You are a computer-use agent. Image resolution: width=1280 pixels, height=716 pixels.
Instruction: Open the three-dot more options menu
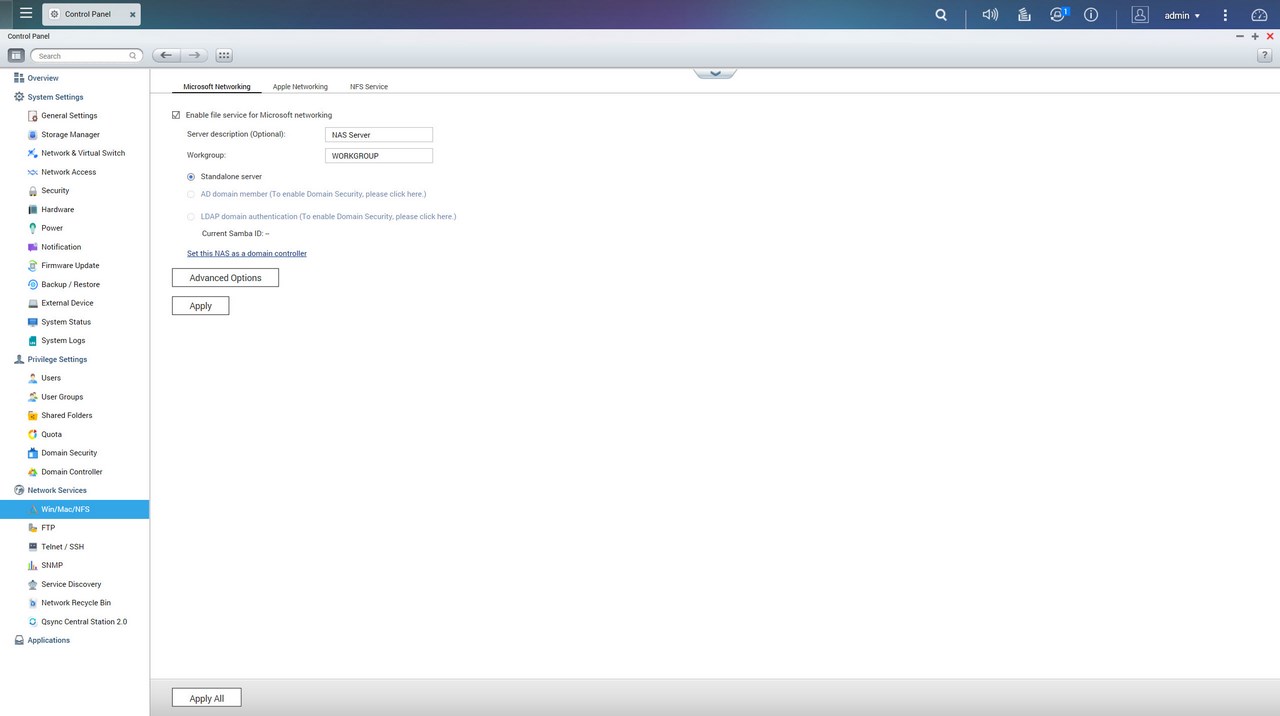(x=1225, y=15)
